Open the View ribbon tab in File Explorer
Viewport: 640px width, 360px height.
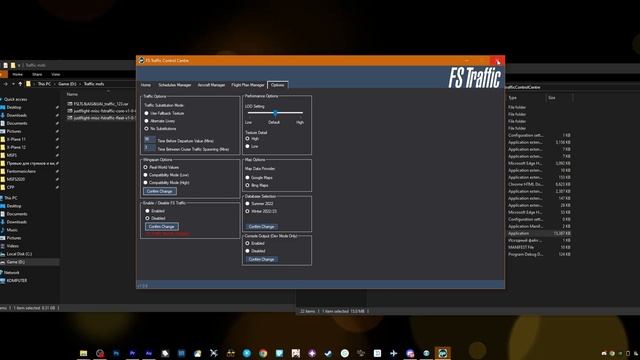(x=56, y=74)
